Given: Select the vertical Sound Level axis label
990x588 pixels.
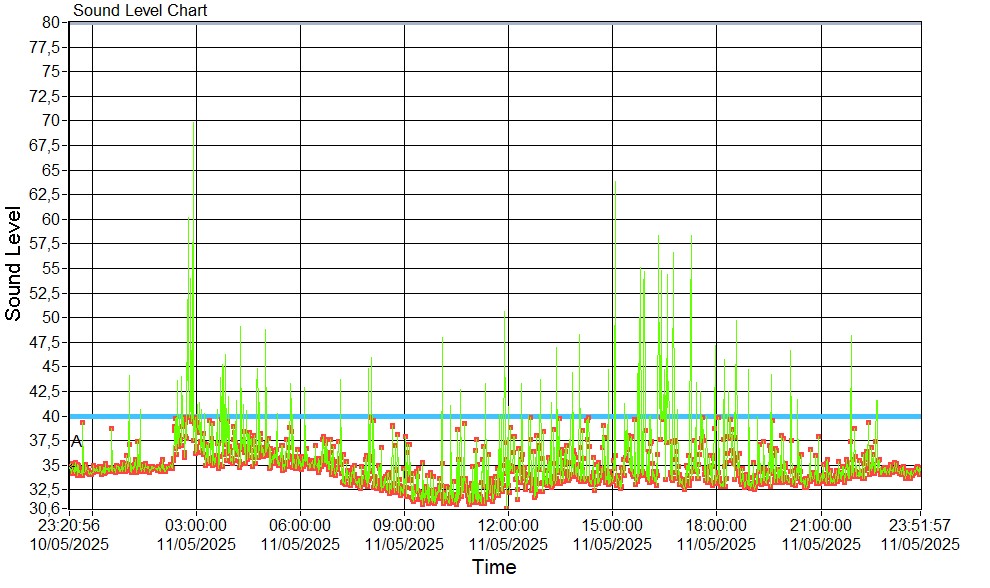Looking at the screenshot, I should [x=14, y=263].
